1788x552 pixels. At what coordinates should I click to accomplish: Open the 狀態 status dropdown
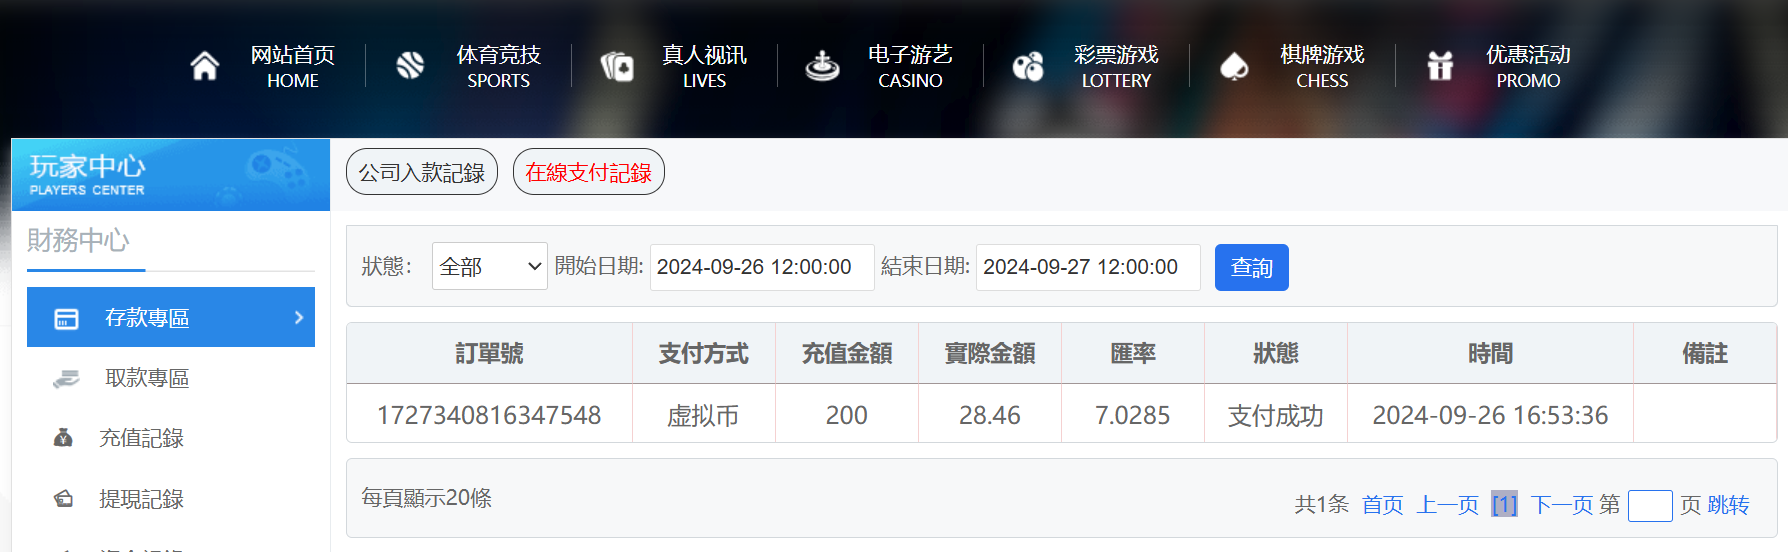point(489,267)
